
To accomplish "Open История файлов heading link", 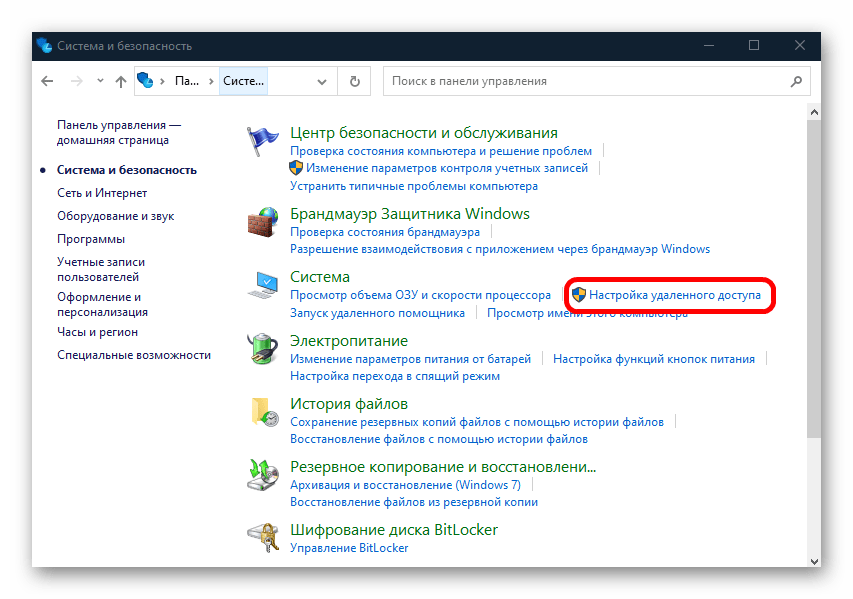I will pyautogui.click(x=349, y=404).
